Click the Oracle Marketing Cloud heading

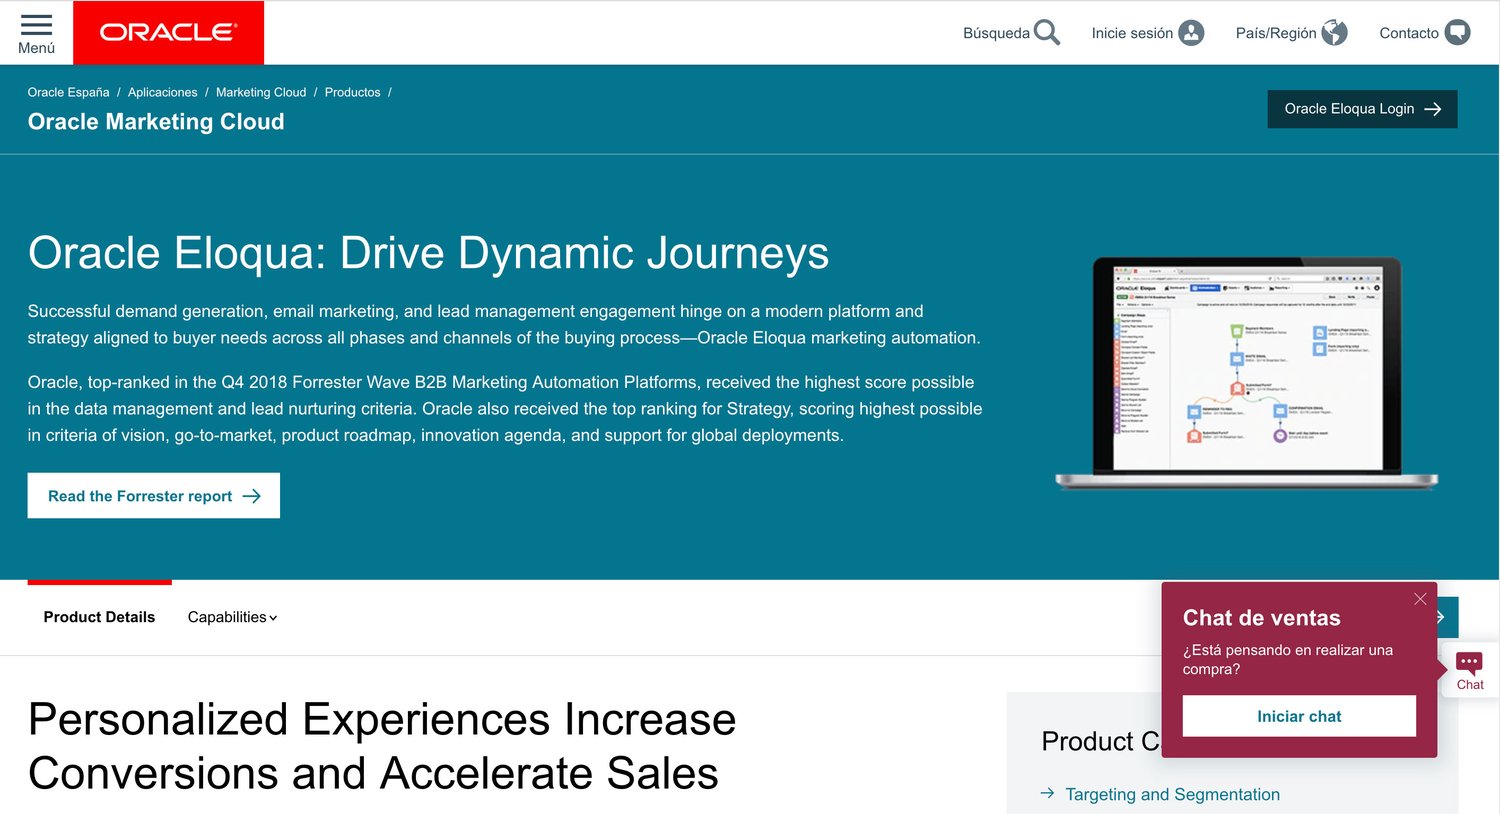pos(156,122)
